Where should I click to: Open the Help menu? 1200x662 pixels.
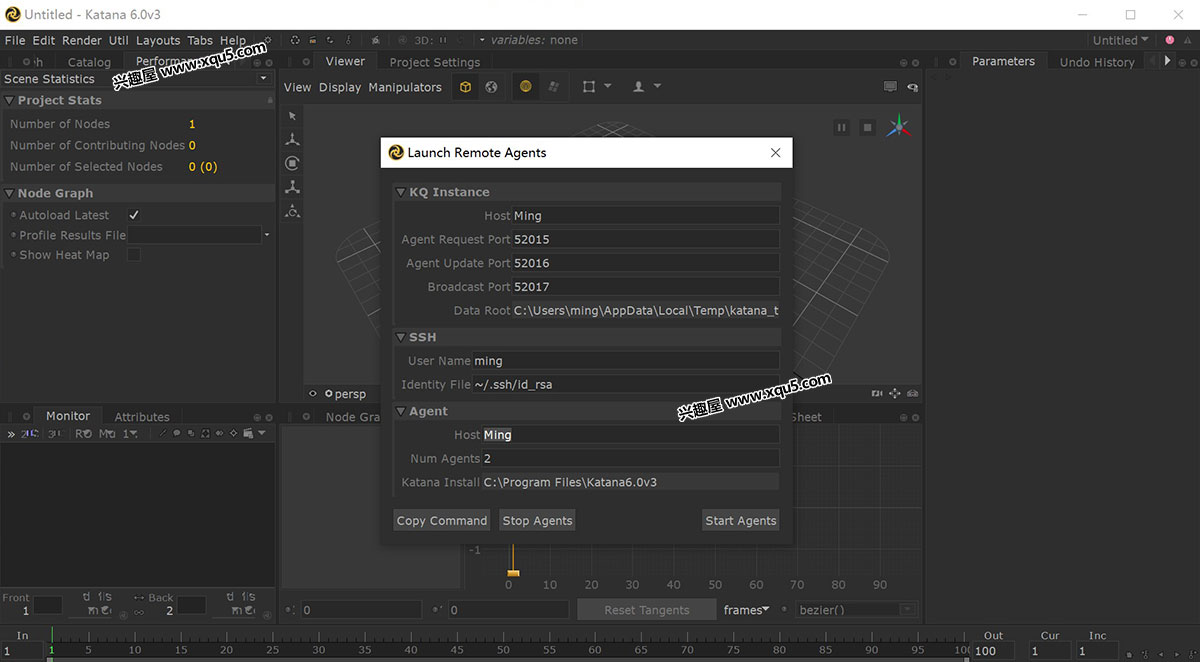233,40
